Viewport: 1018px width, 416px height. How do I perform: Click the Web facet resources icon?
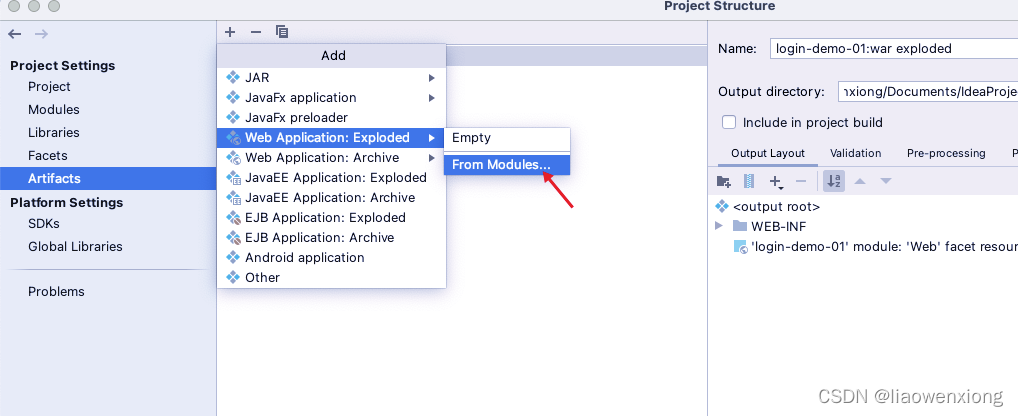(739, 247)
